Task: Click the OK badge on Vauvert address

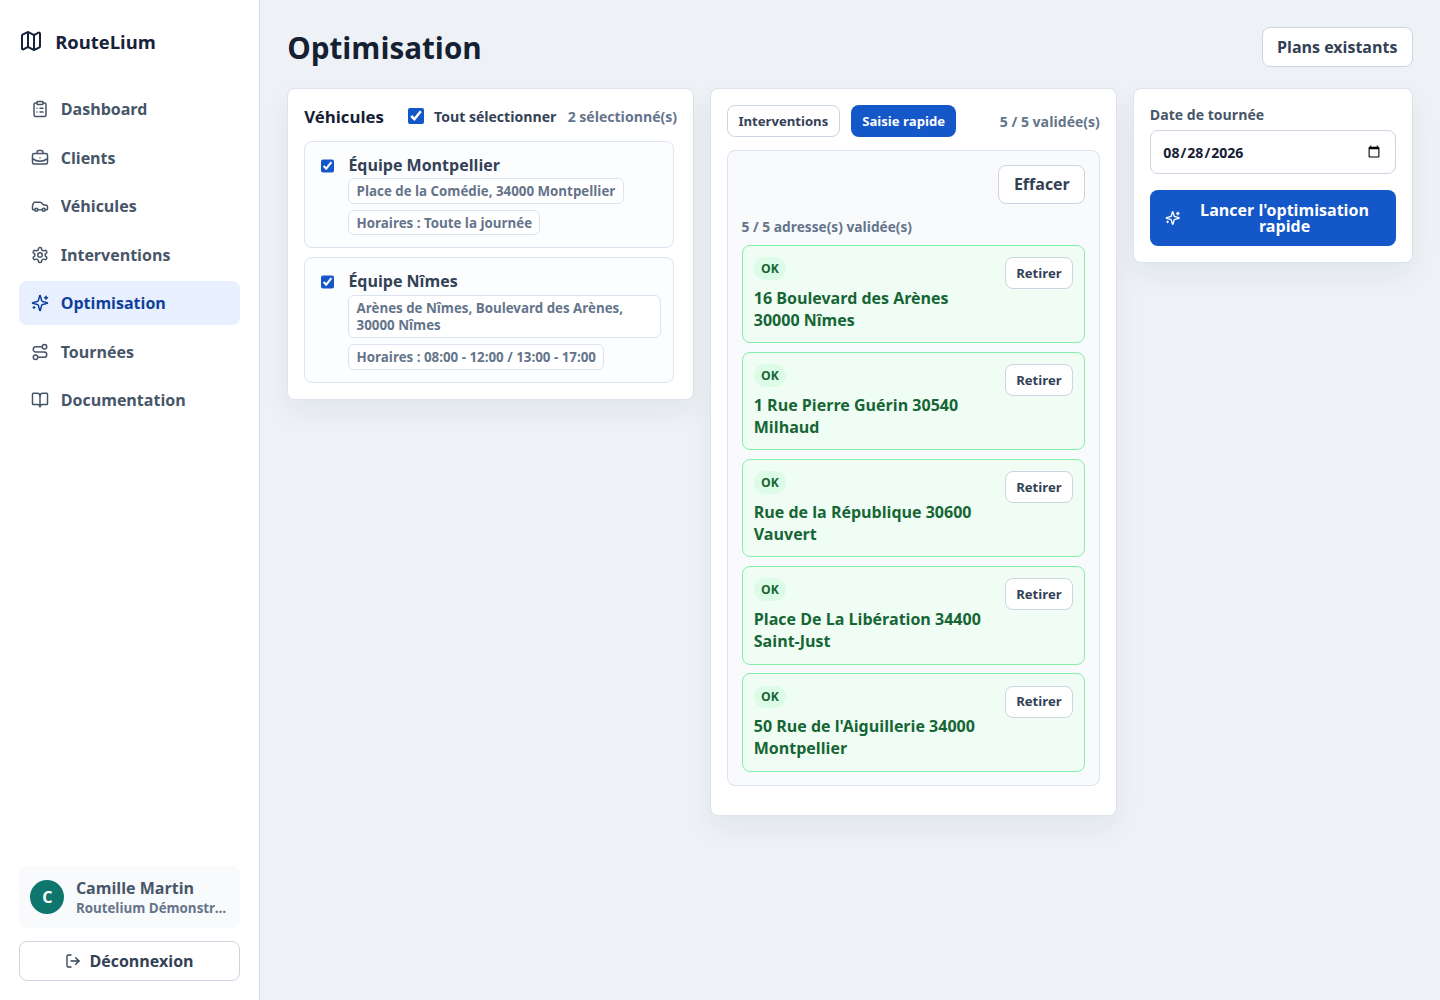Action: click(x=770, y=483)
